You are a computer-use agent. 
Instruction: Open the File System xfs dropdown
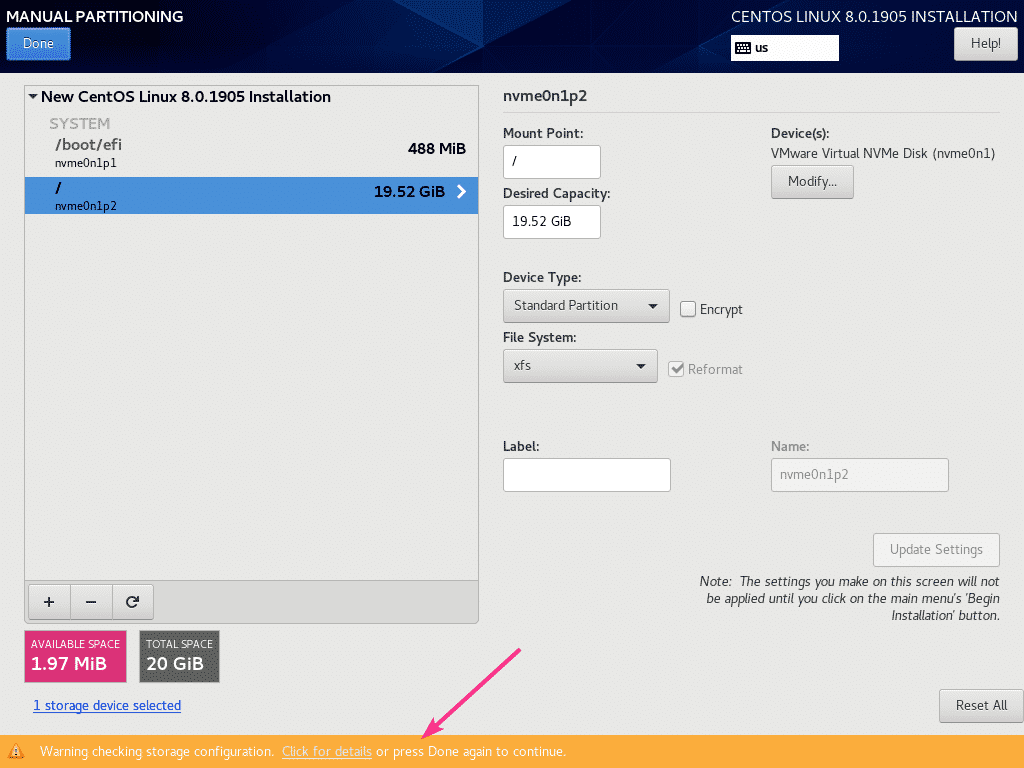tap(579, 366)
